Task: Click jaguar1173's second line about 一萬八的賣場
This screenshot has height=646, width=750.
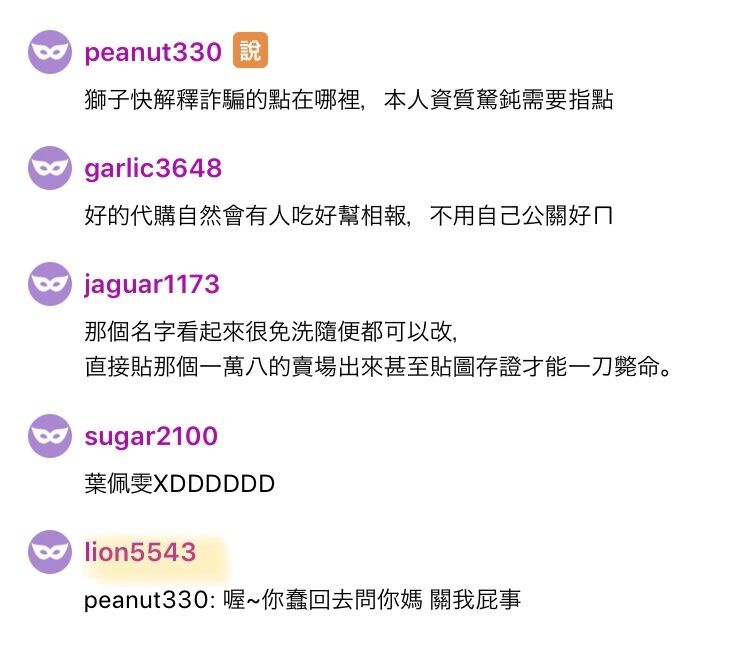Action: (378, 367)
